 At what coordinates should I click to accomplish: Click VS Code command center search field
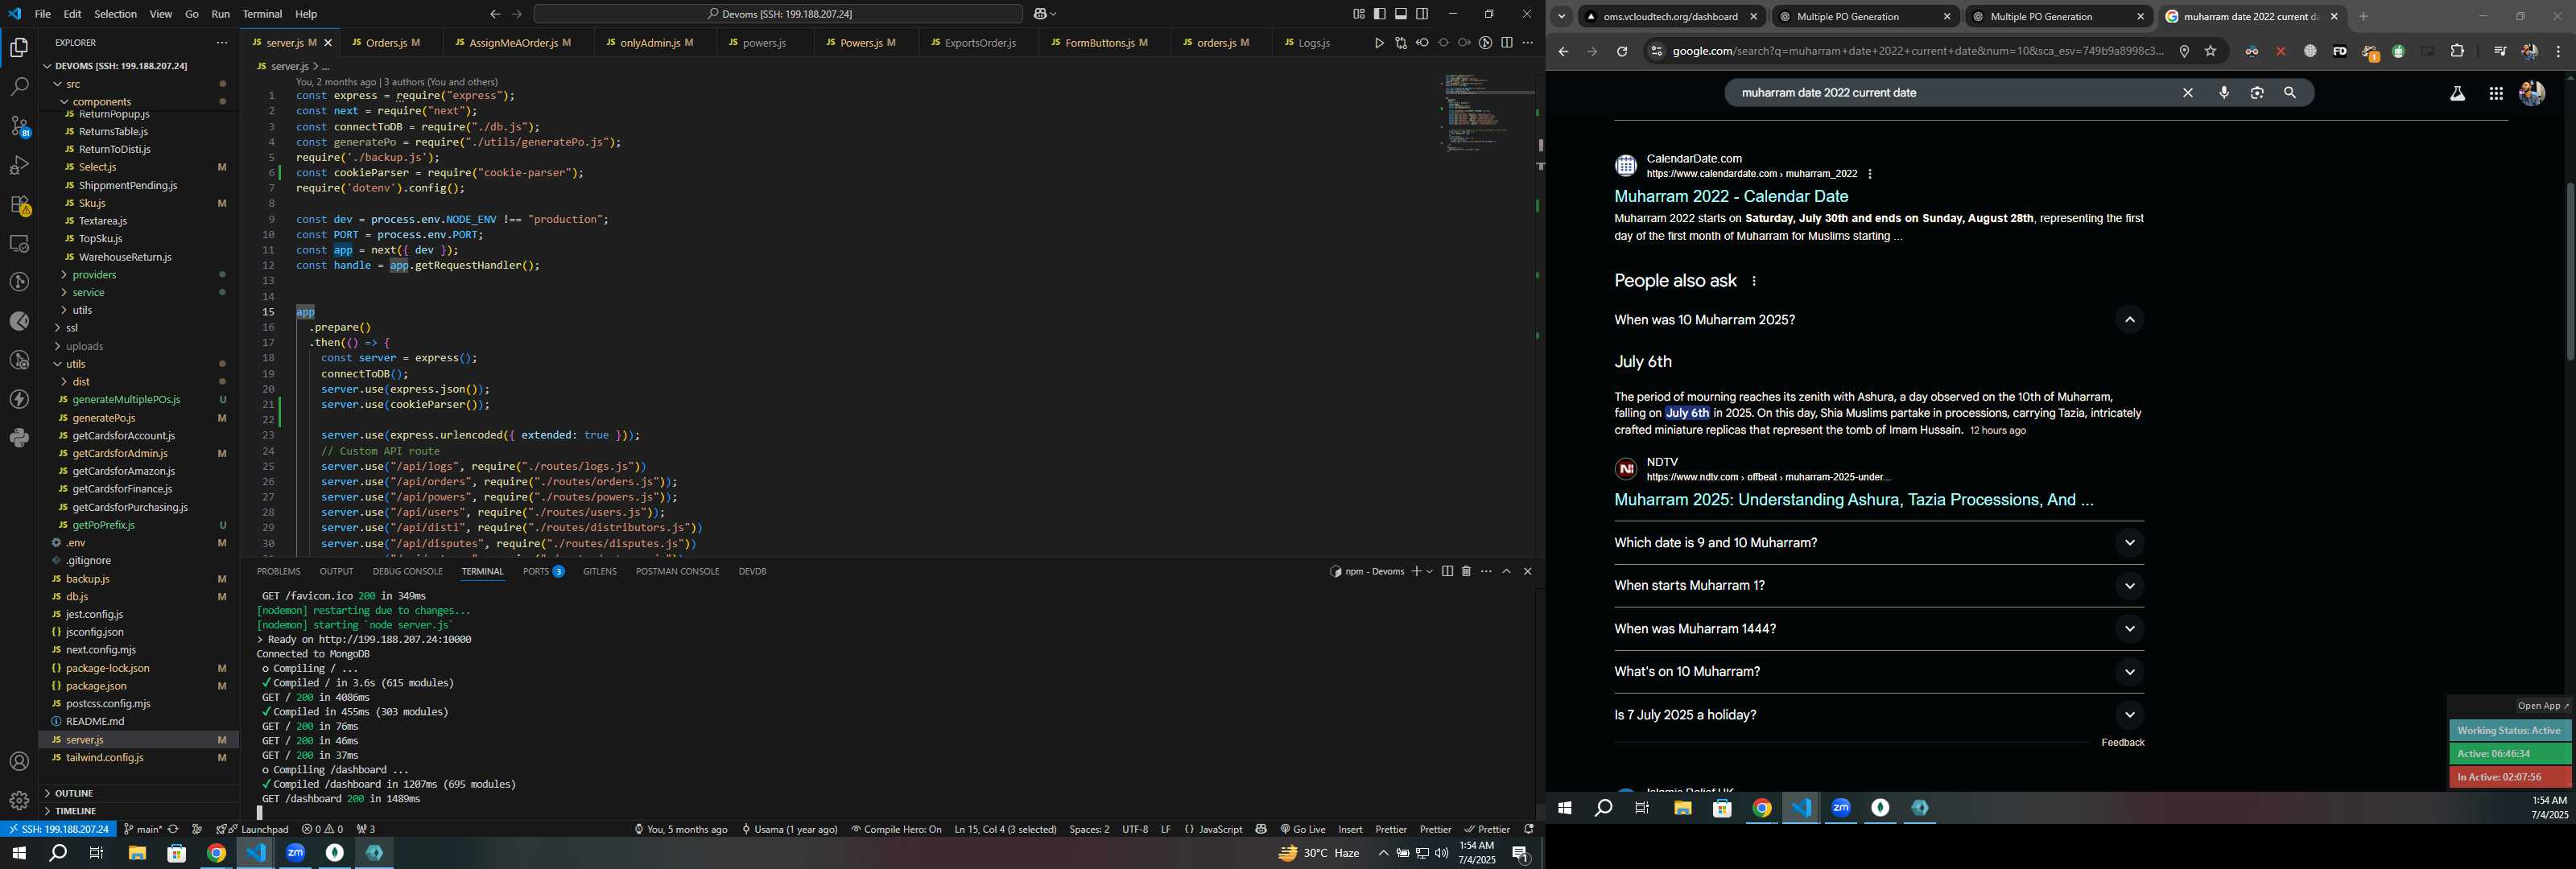click(x=778, y=14)
